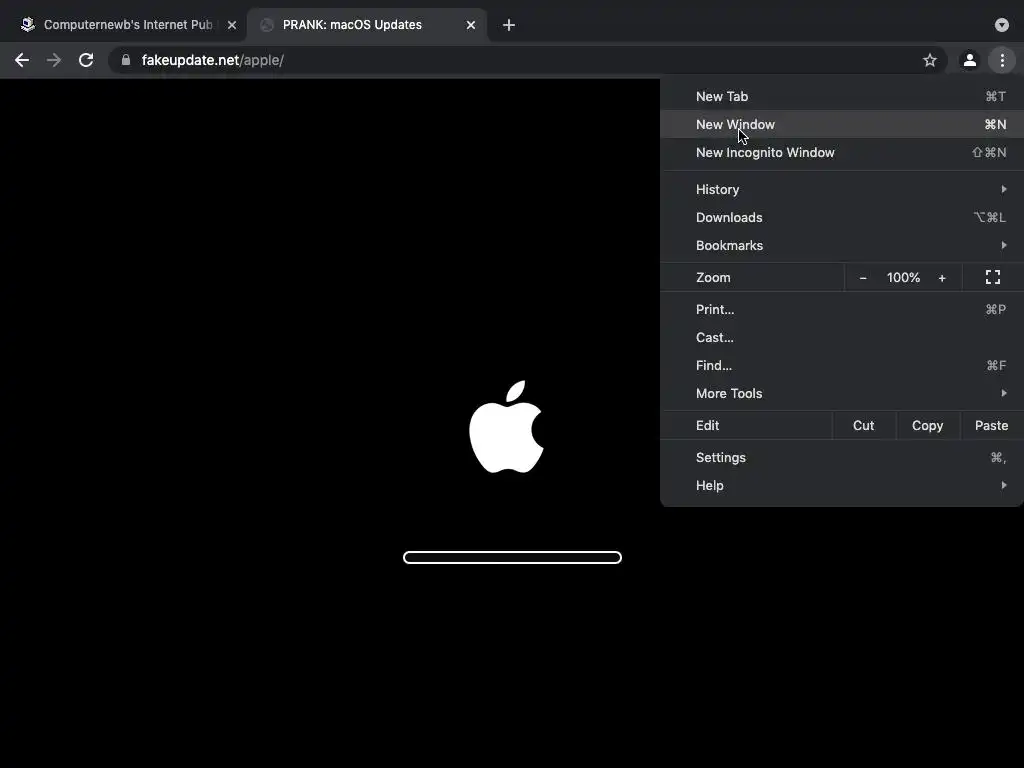Expand the Bookmarks submenu

pos(842,246)
